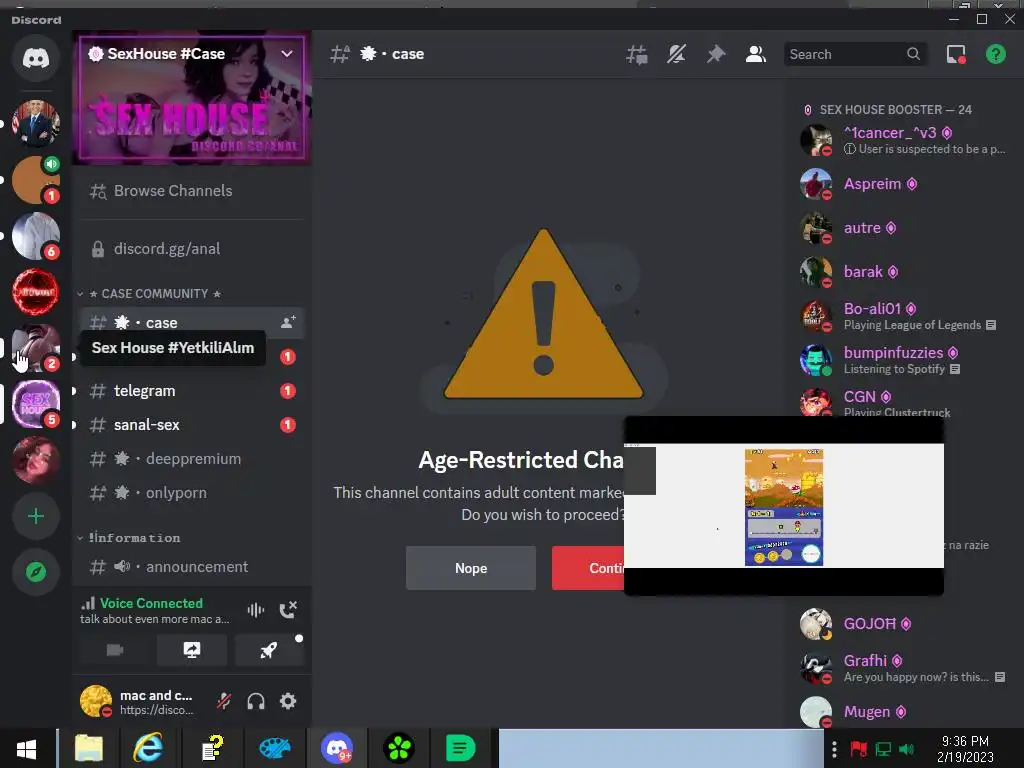The height and width of the screenshot is (768, 1024).
Task: Toggle member list icon
Action: (756, 54)
